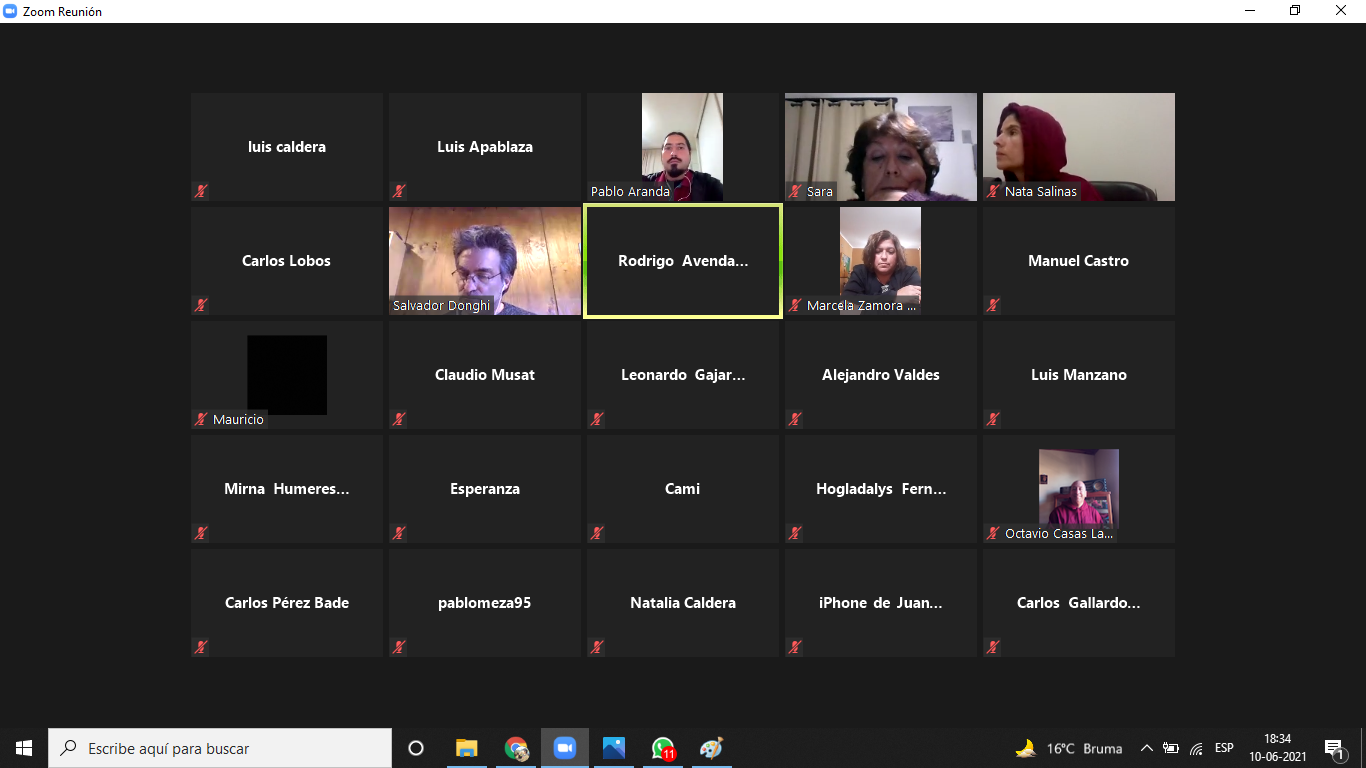Viewport: 1366px width, 768px height.
Task: Show hidden system tray icons
Action: 1147,748
